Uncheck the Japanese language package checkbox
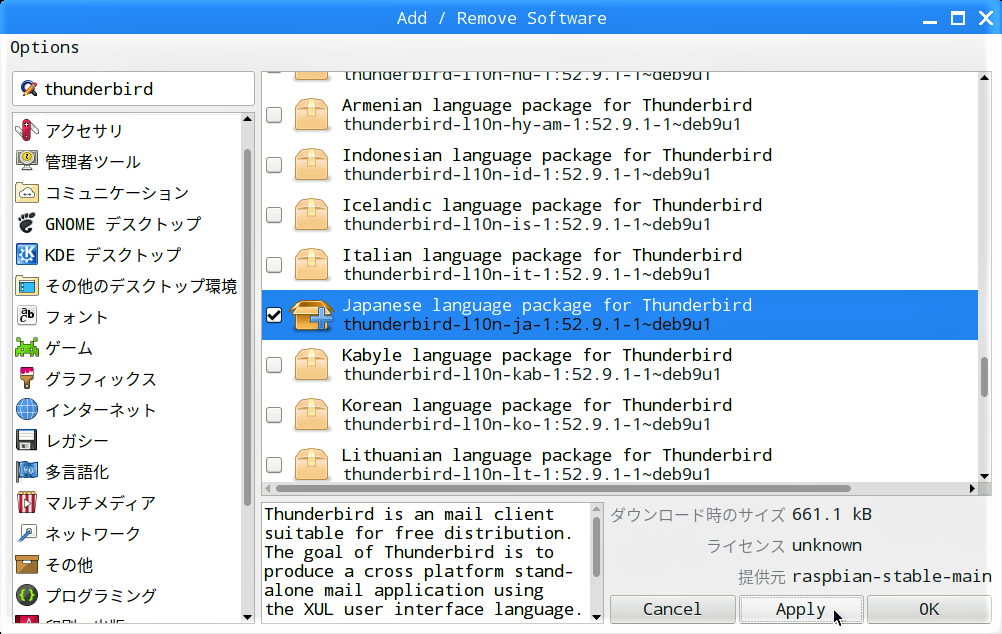This screenshot has height=634, width=1002. (x=274, y=314)
